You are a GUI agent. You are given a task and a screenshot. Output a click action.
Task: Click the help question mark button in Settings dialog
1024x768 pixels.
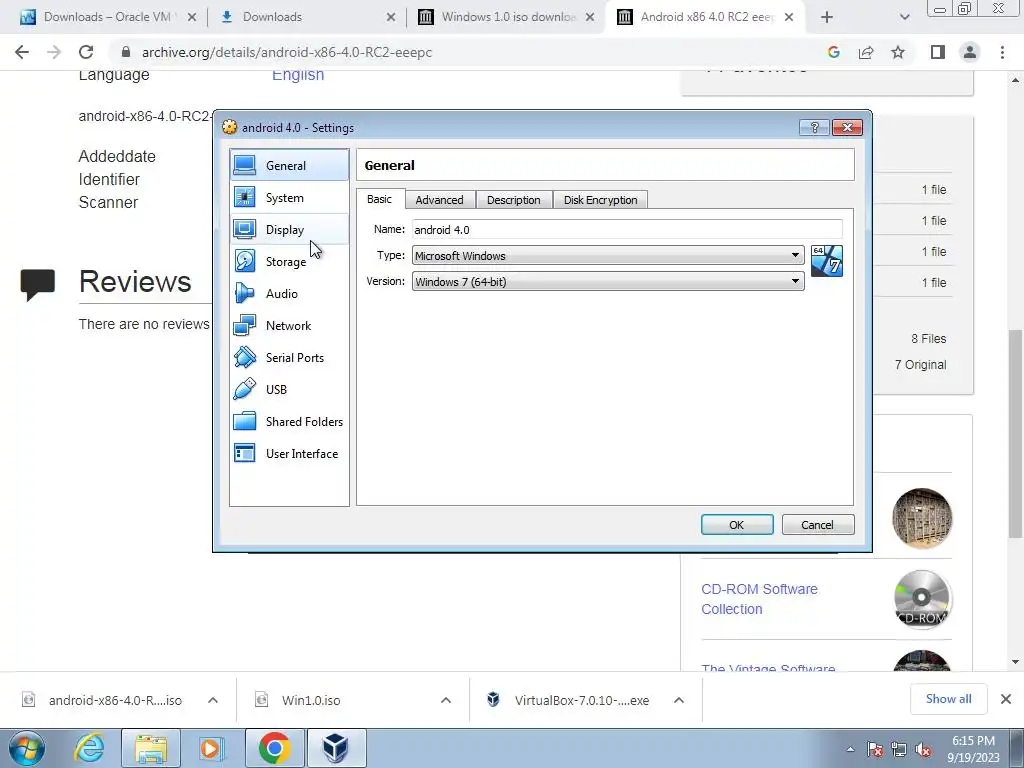[814, 127]
